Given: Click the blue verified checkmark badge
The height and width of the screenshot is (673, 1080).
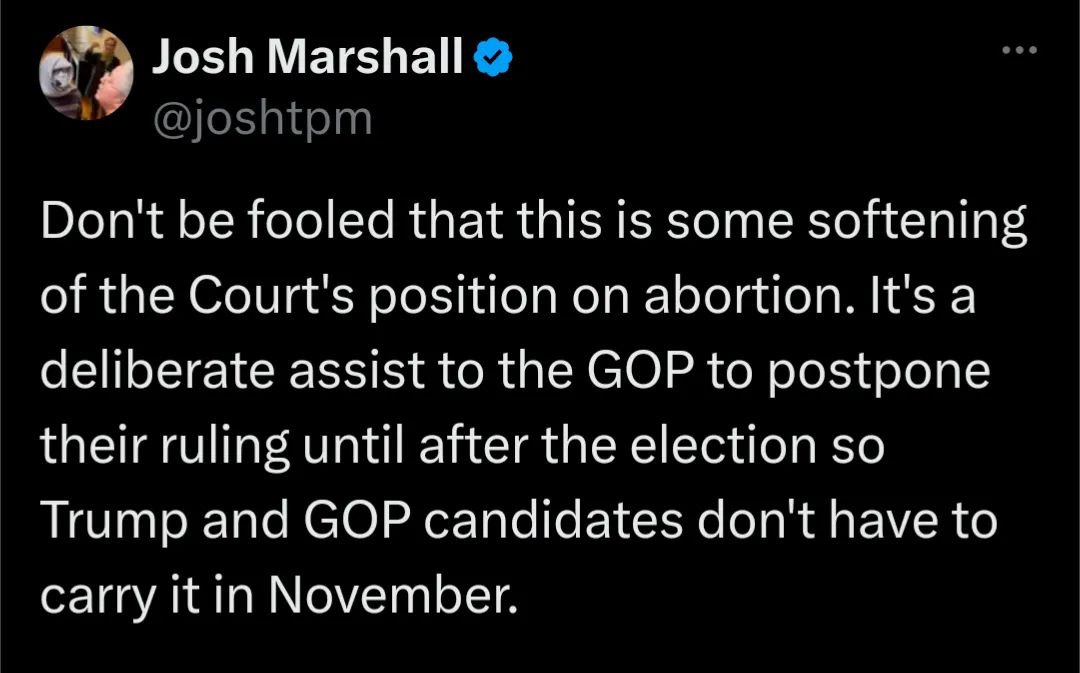Looking at the screenshot, I should click(x=489, y=62).
